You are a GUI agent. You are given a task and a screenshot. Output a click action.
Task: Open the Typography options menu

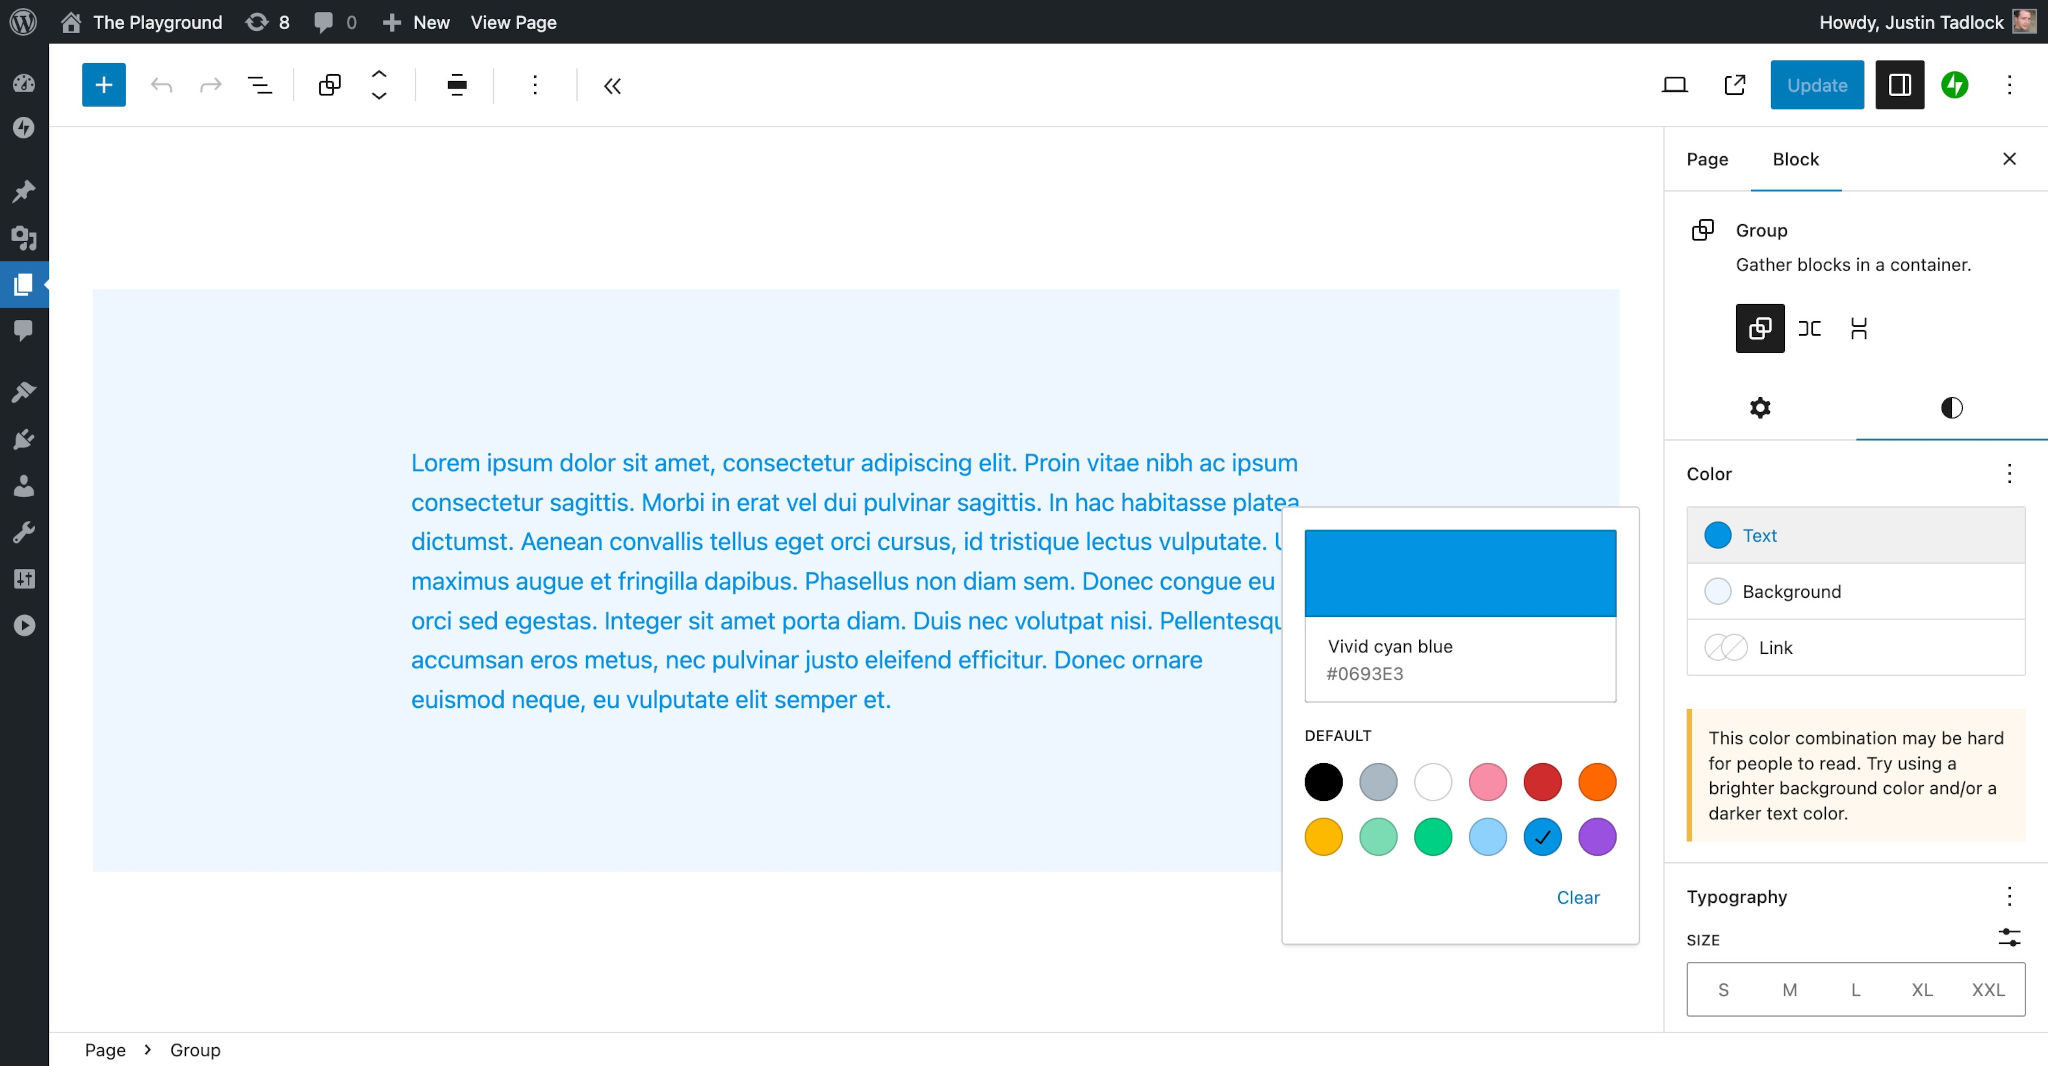tap(2010, 895)
